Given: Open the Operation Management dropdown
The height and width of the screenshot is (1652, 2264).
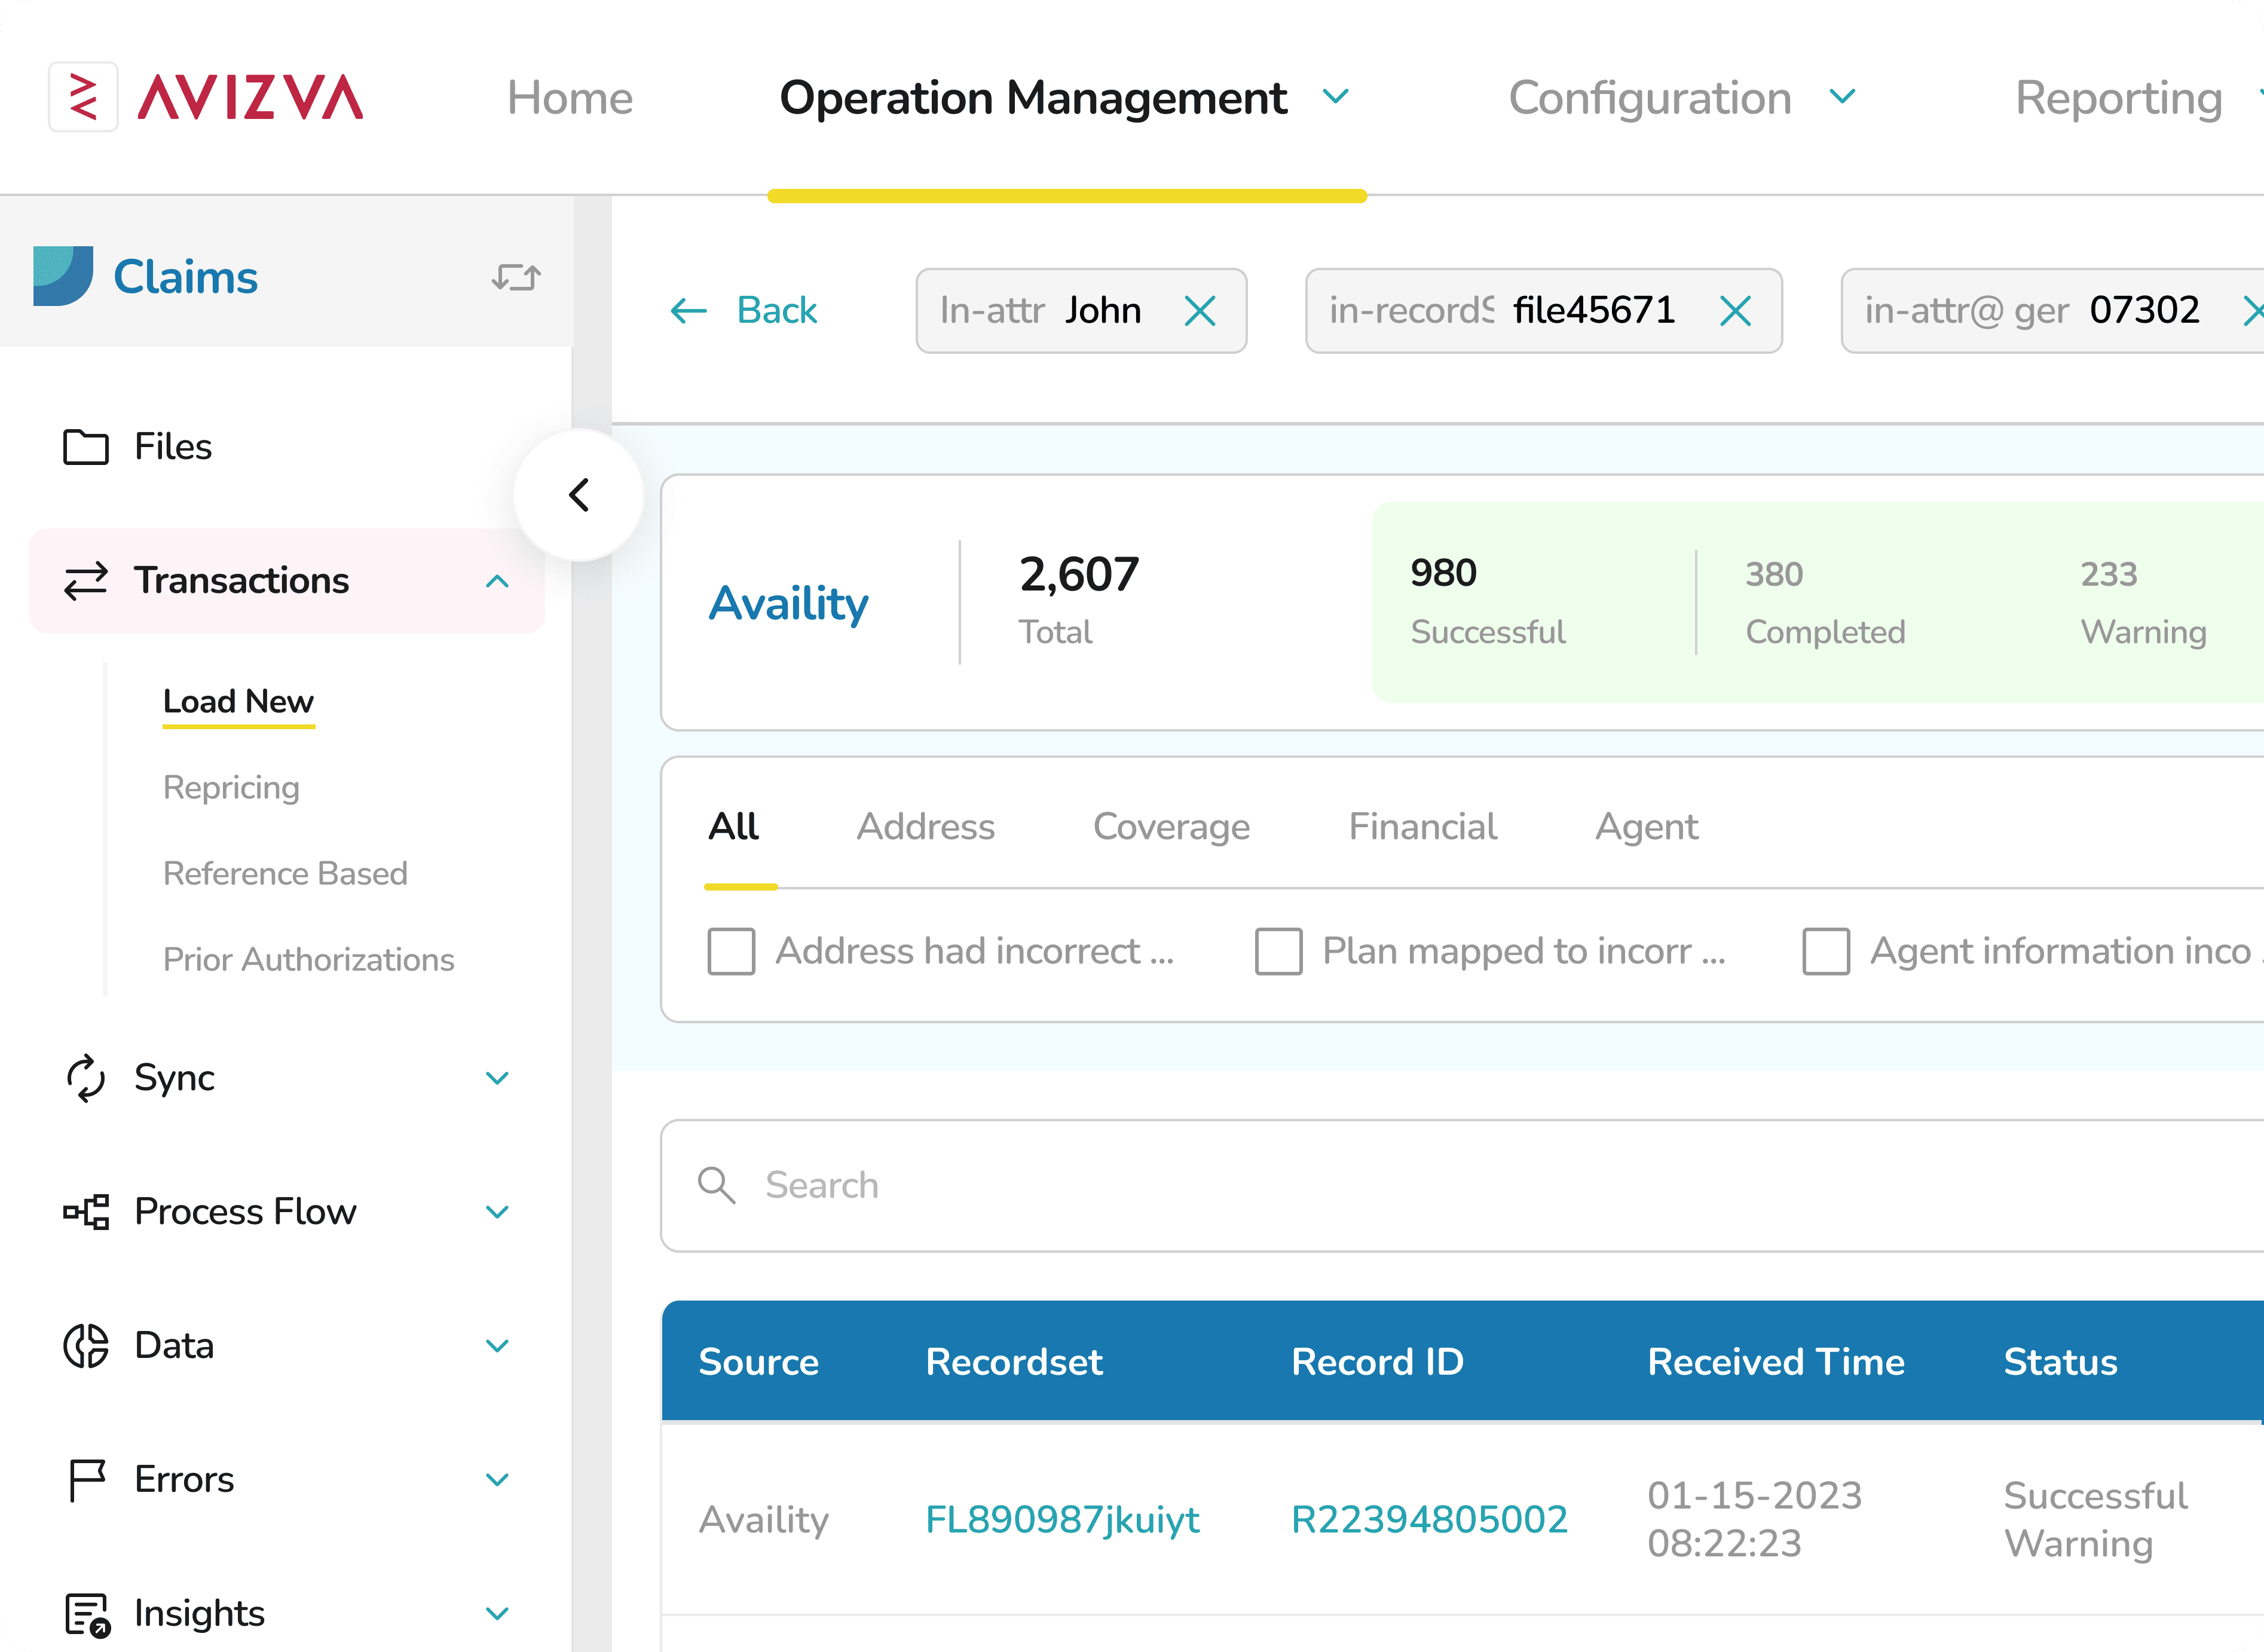Looking at the screenshot, I should click(1335, 97).
